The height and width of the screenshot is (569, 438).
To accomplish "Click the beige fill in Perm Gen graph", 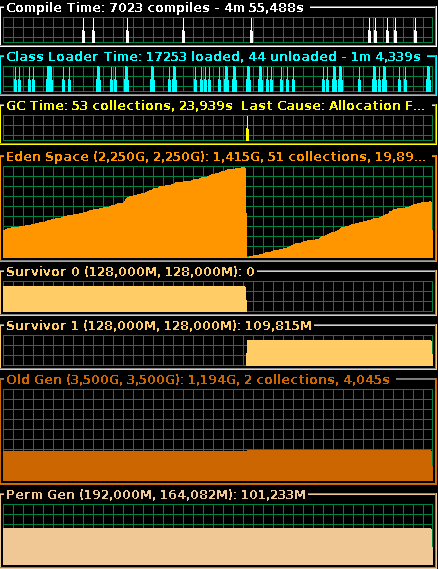I will [x=218, y=547].
